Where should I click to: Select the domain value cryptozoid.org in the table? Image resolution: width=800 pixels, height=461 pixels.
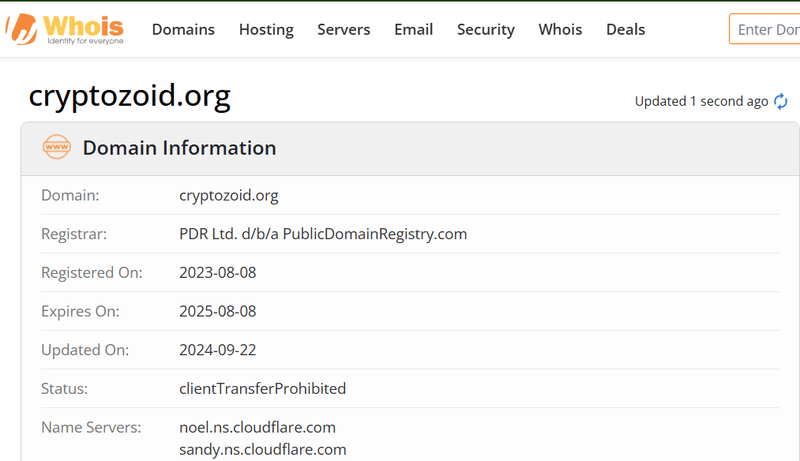pos(229,195)
